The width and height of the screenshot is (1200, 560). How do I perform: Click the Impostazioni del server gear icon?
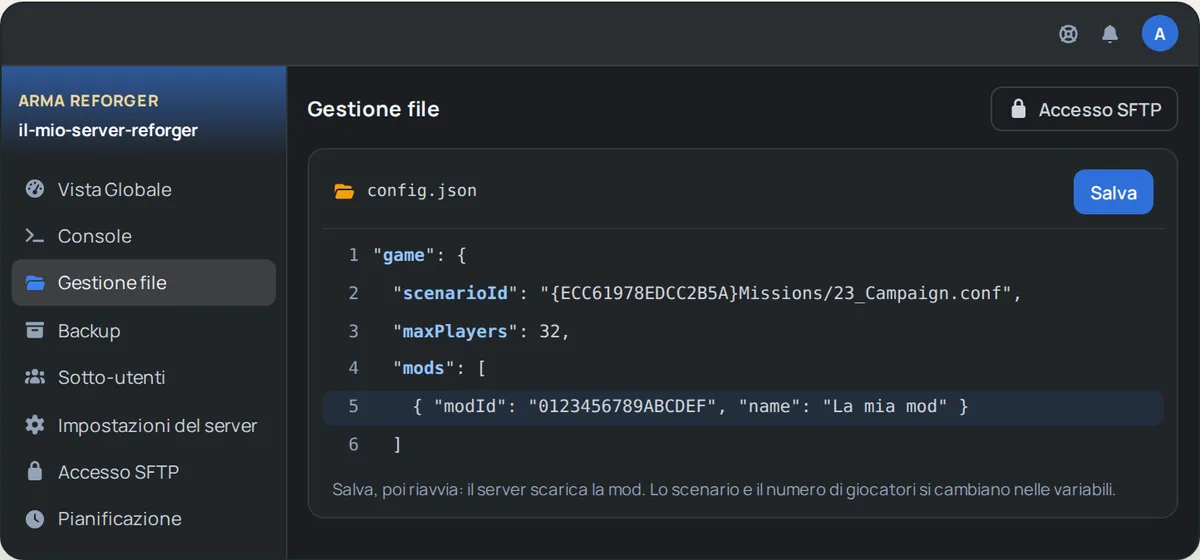click(35, 425)
